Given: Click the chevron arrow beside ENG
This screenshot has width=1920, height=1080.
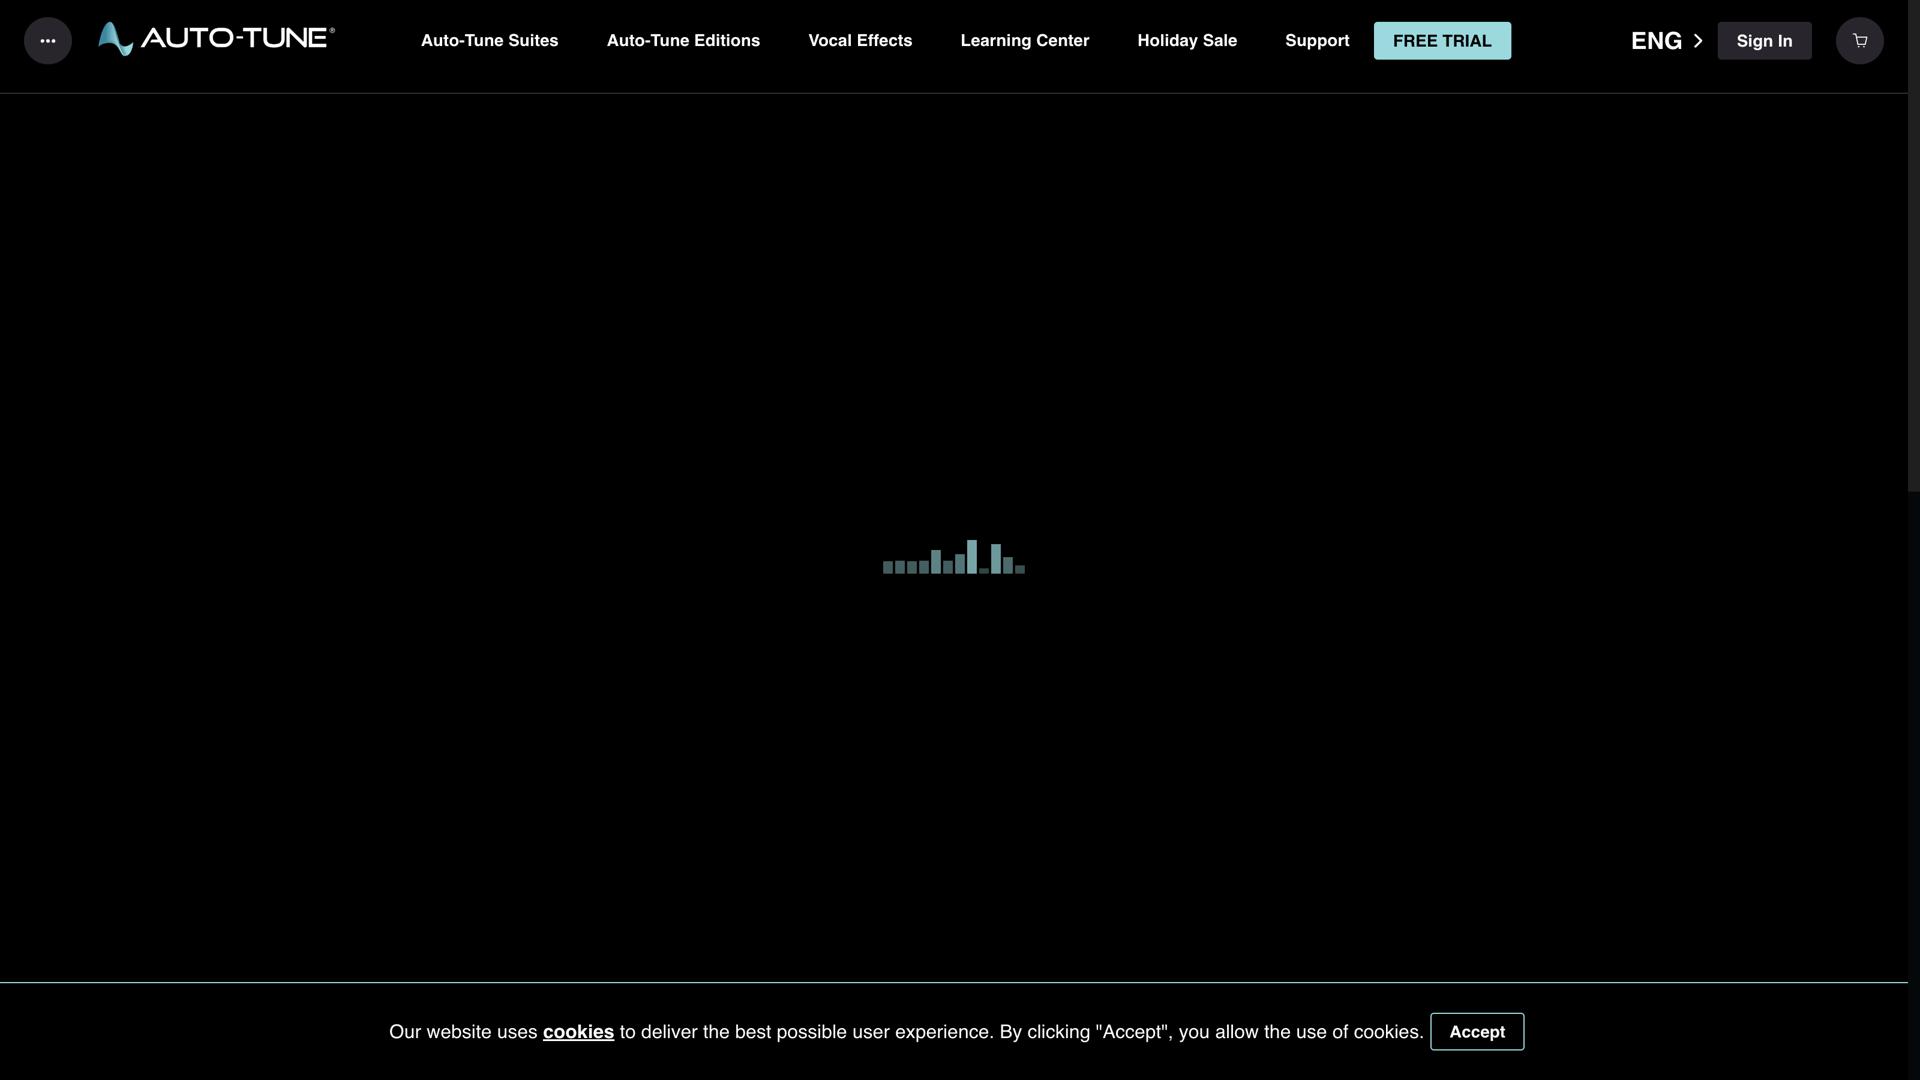Looking at the screenshot, I should click(x=1698, y=41).
